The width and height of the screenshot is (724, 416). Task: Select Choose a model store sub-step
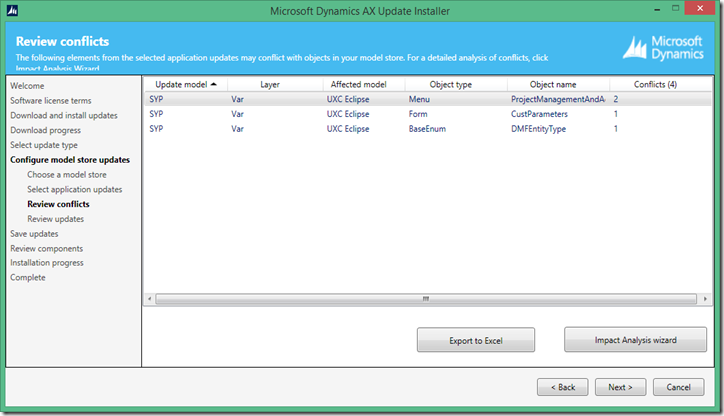(67, 175)
